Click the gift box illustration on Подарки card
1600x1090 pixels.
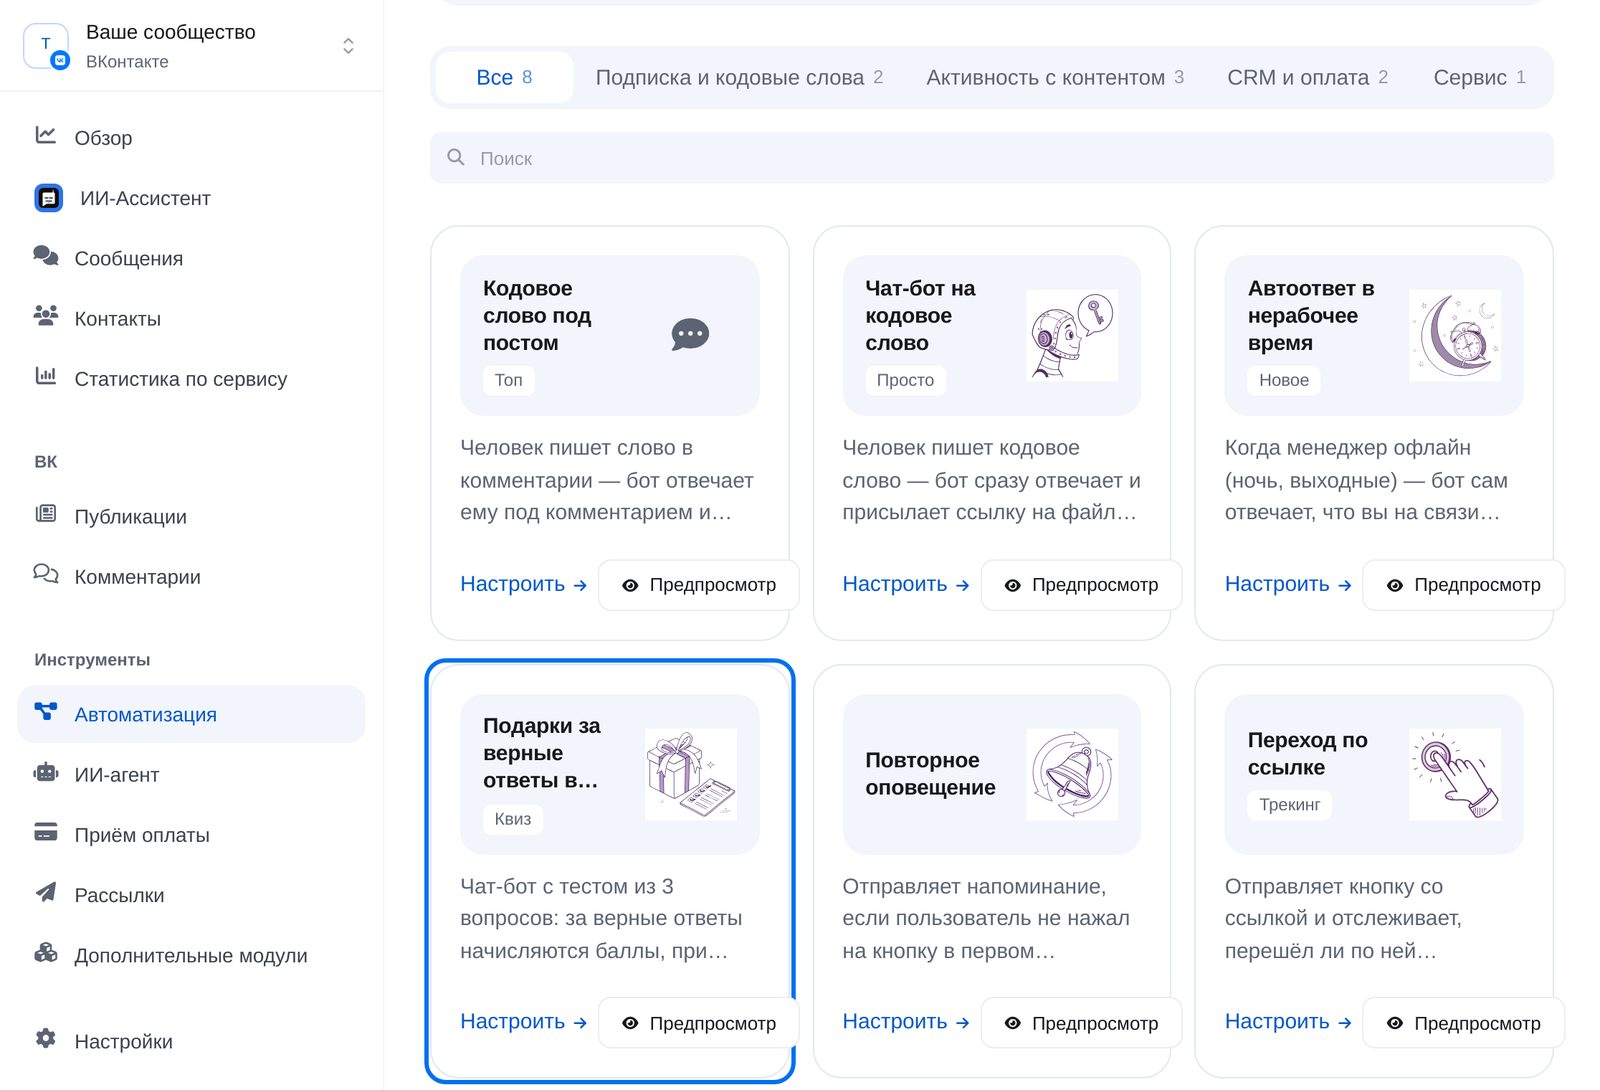tap(691, 774)
